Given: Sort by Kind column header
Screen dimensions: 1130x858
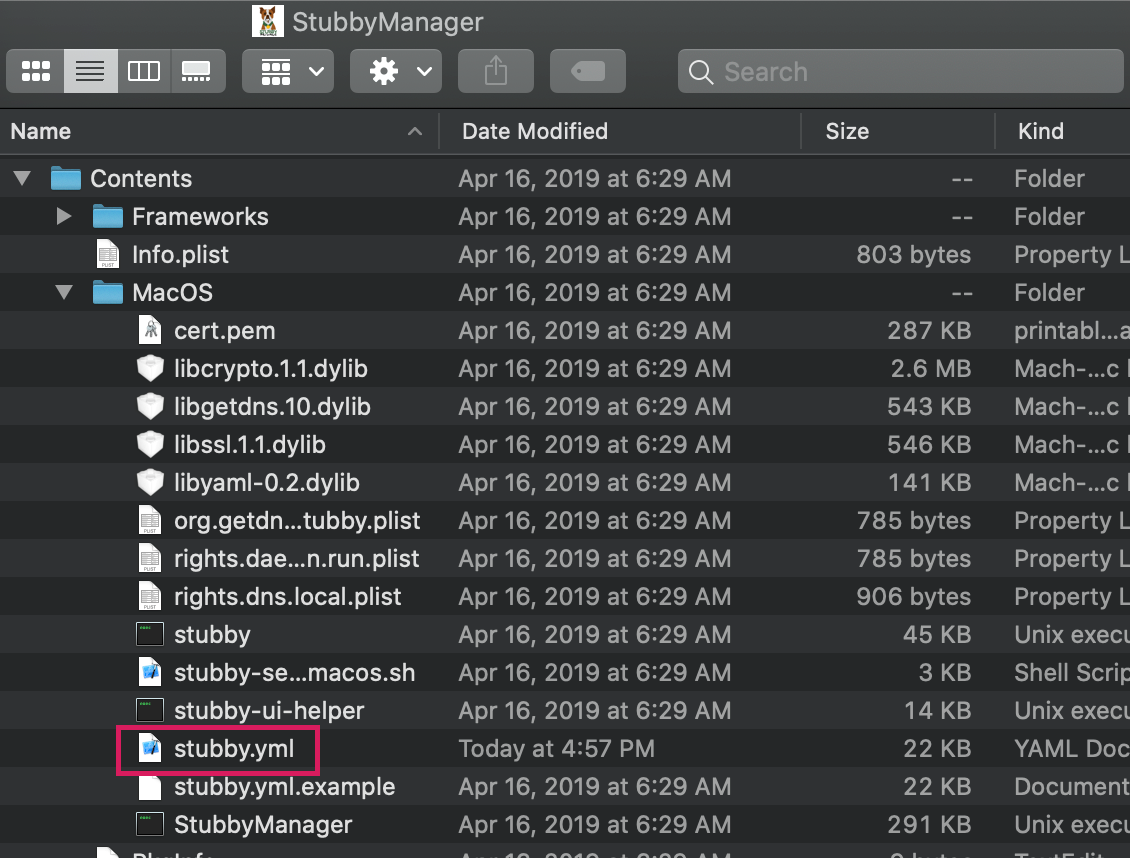Looking at the screenshot, I should [x=1063, y=131].
